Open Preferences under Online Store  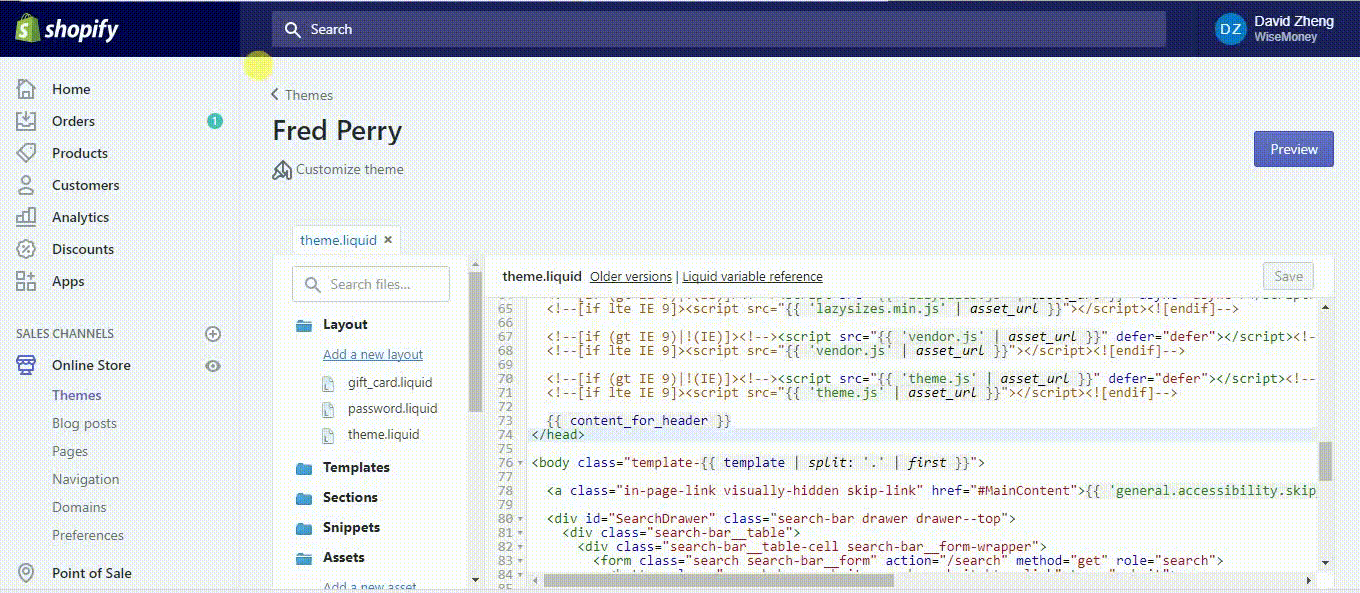click(88, 535)
